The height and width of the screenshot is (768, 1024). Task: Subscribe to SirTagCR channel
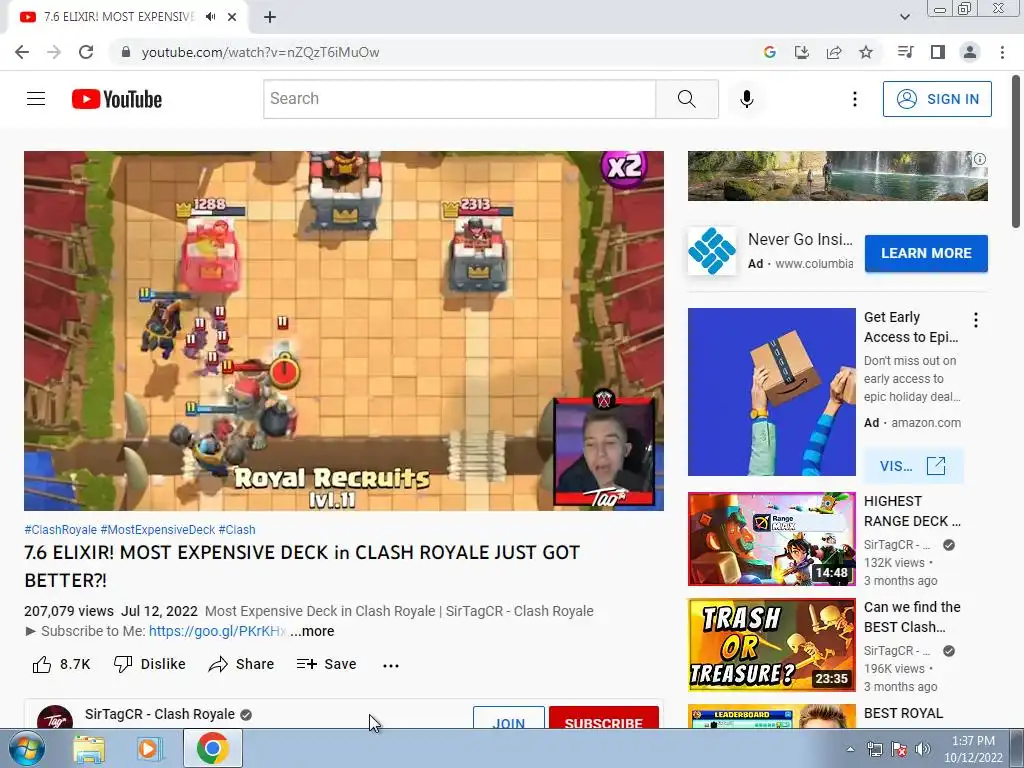(603, 718)
